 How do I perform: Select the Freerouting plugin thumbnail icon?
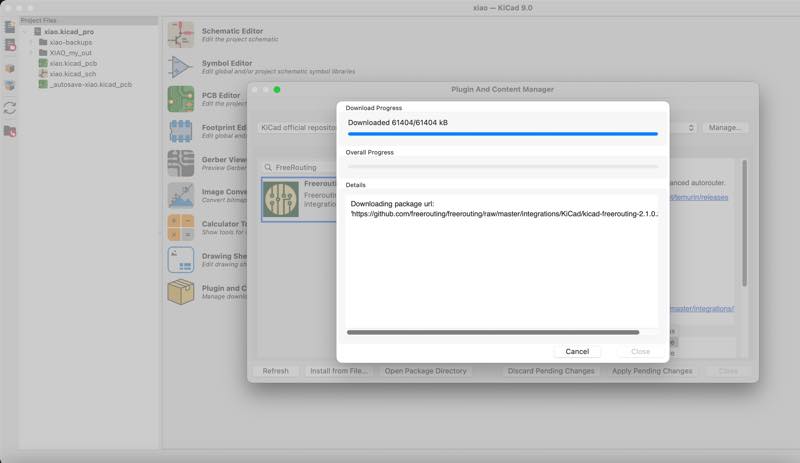pos(281,200)
